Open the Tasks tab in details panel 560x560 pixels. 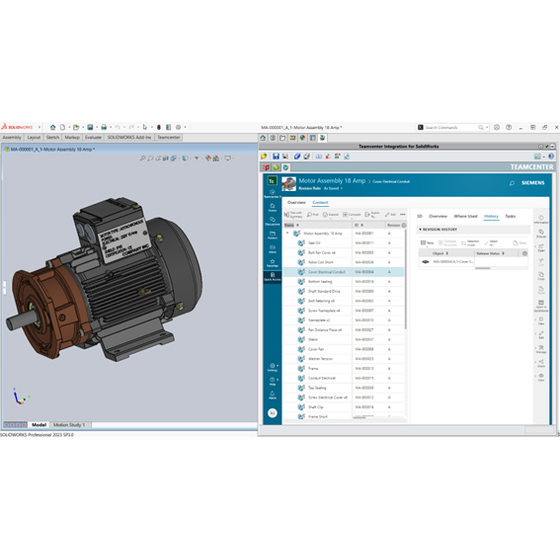click(x=510, y=216)
